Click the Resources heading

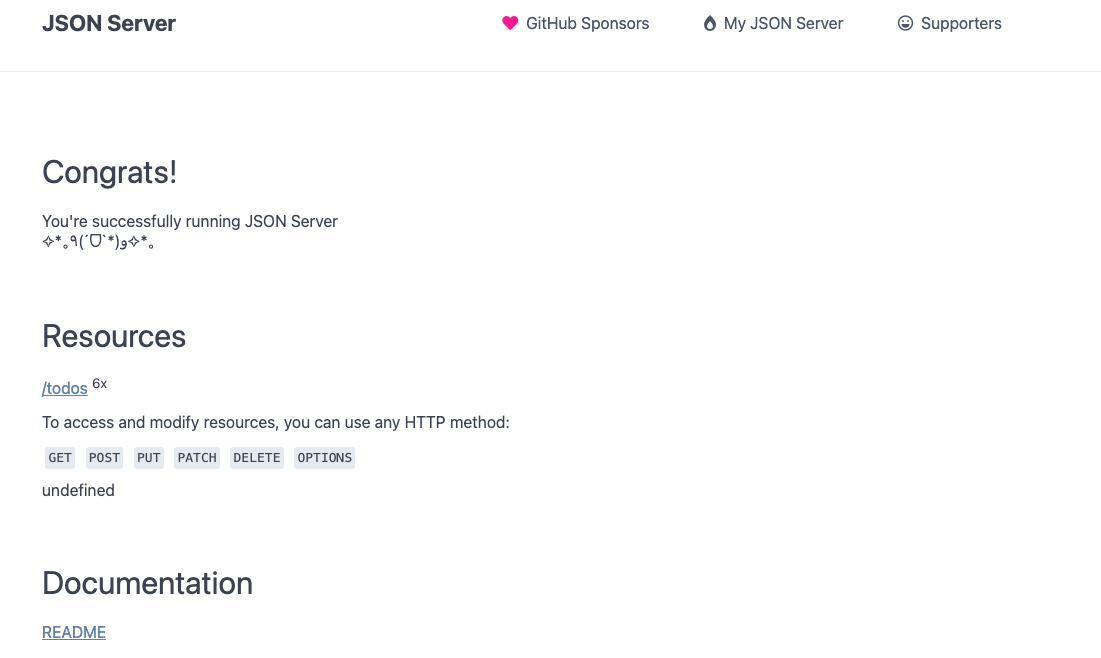tap(114, 336)
